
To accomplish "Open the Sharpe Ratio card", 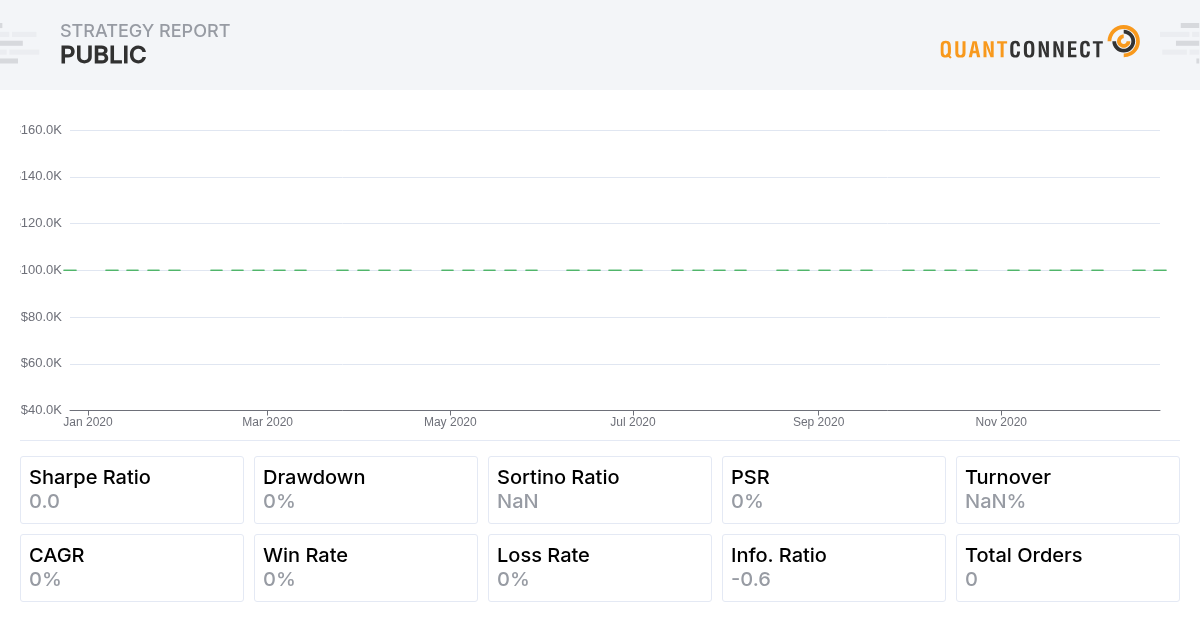I will click(132, 490).
